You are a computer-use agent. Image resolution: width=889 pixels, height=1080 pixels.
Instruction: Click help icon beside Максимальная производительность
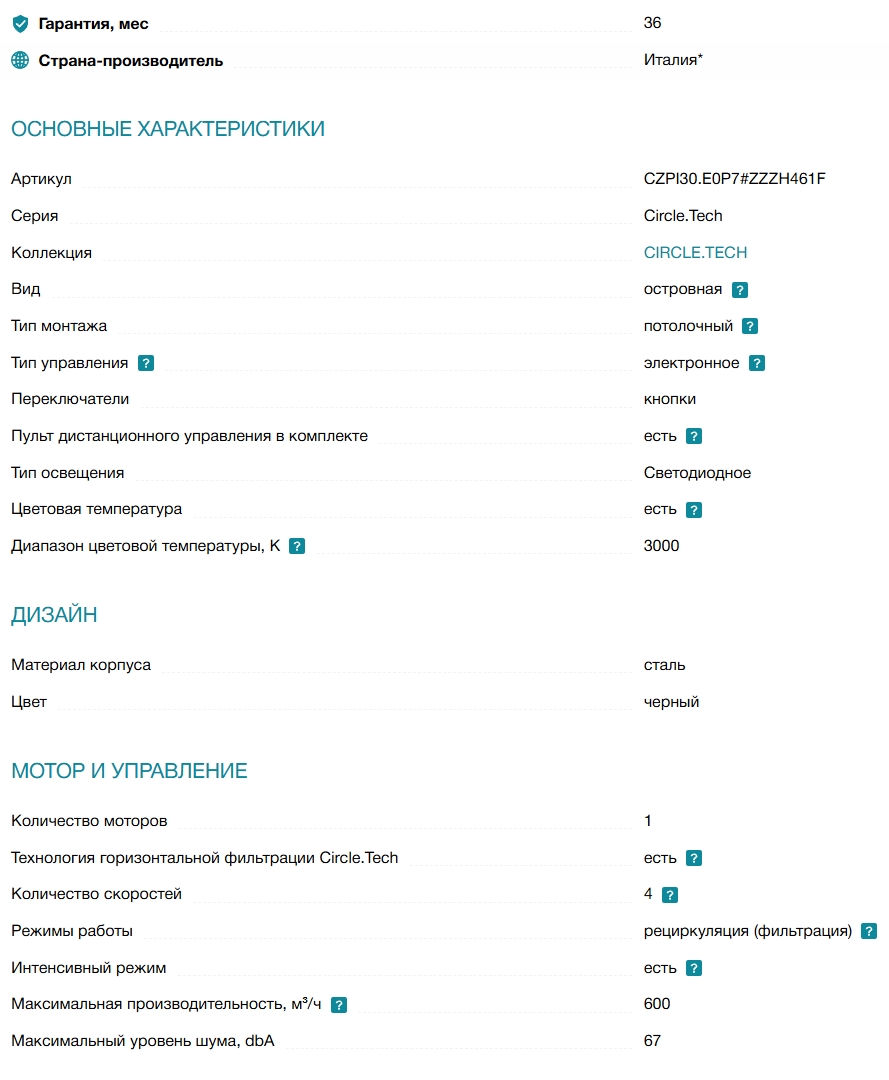(339, 1005)
